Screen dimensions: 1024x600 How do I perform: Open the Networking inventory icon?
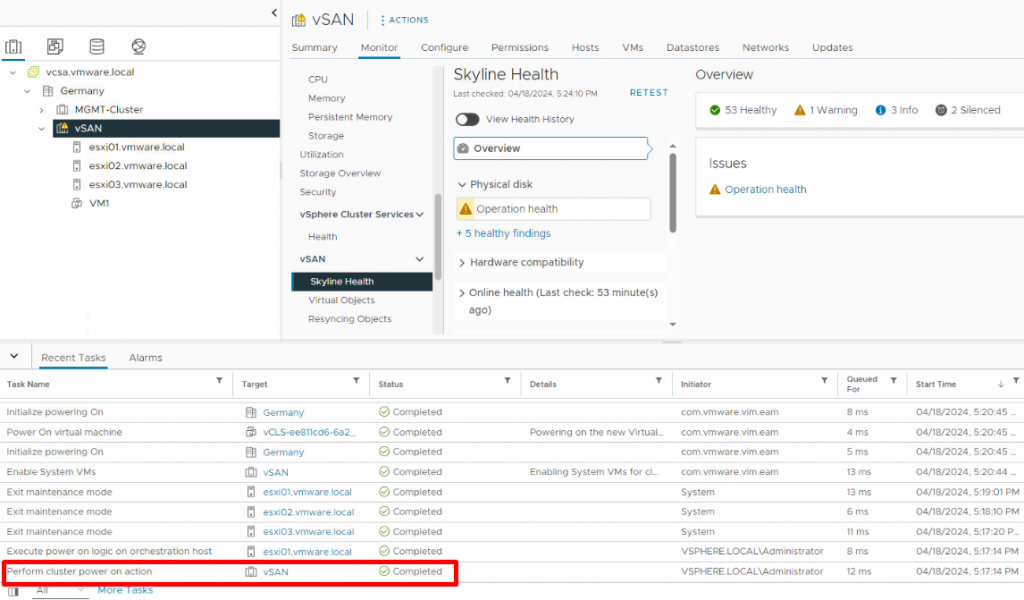click(x=138, y=46)
